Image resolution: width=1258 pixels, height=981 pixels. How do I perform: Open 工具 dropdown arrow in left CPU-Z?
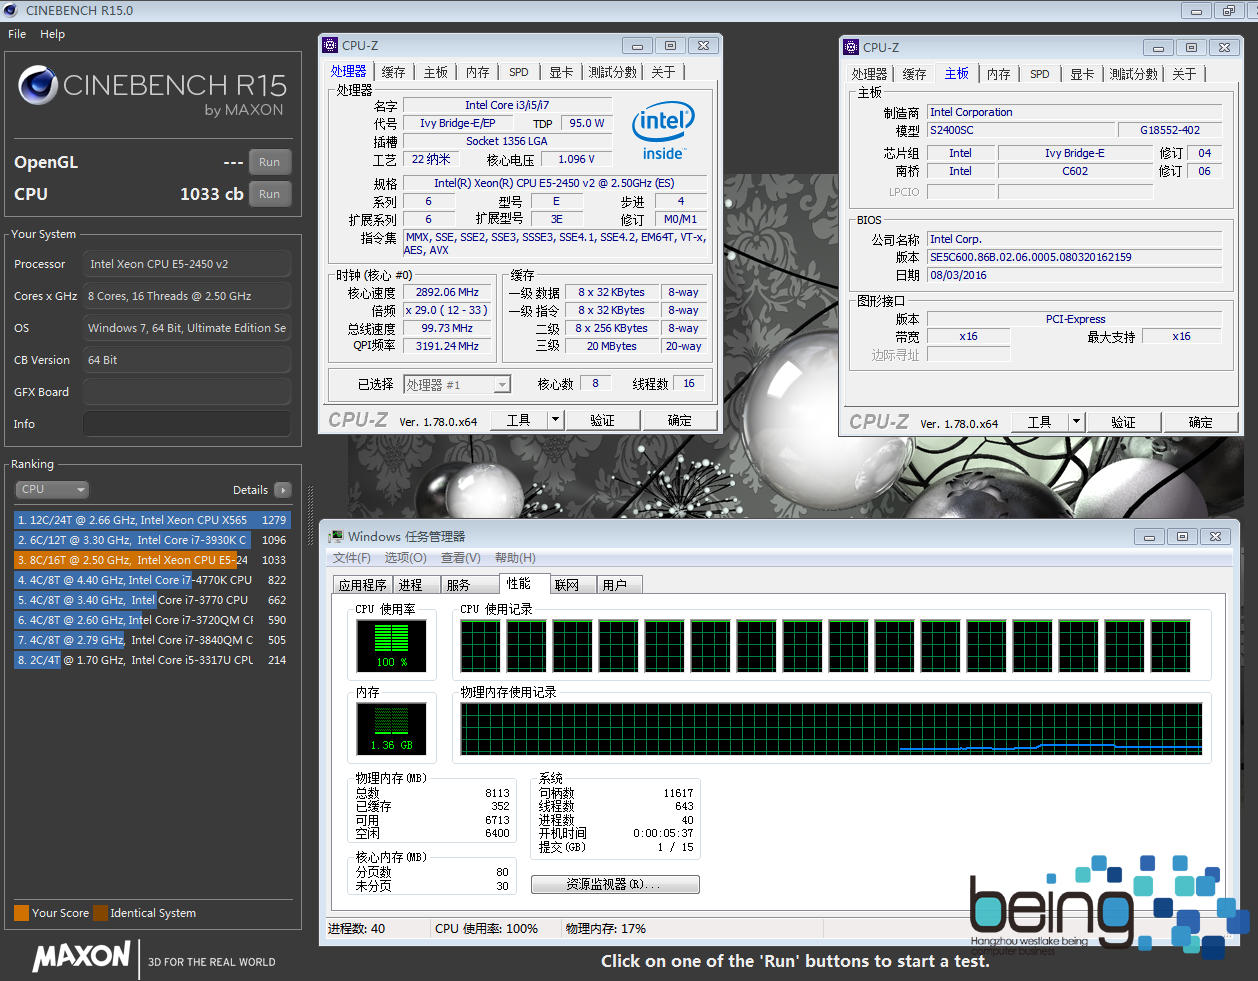[x=556, y=420]
